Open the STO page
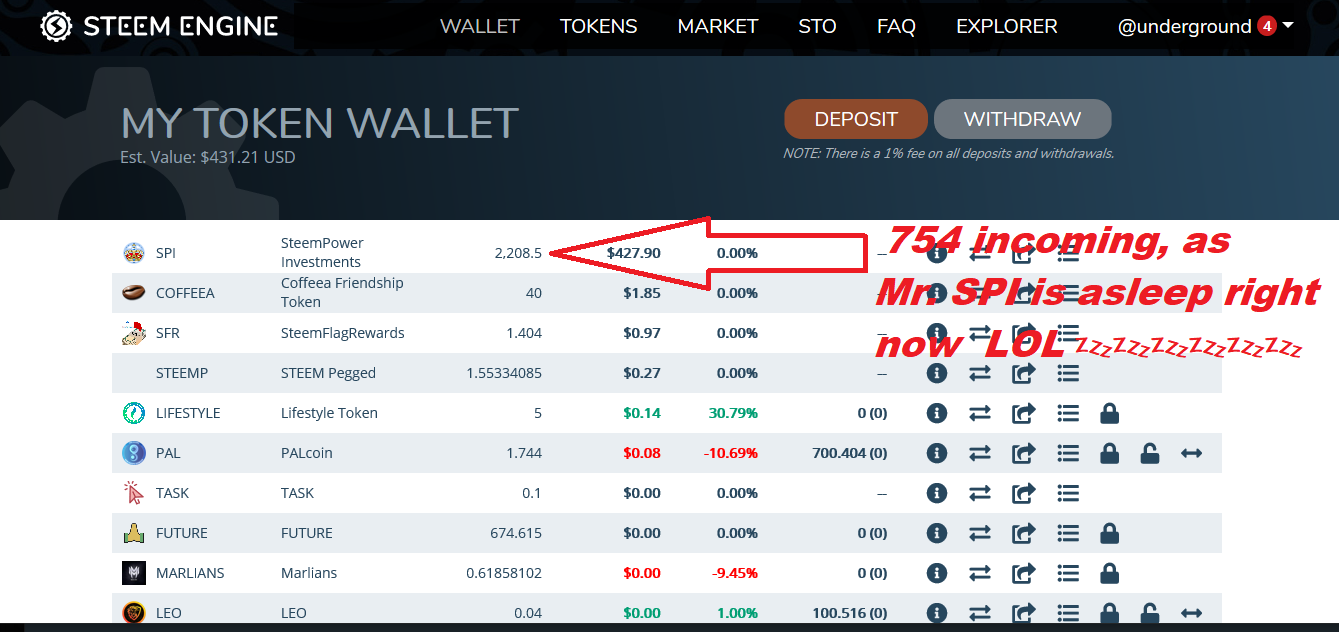The width and height of the screenshot is (1339, 632). [x=817, y=27]
